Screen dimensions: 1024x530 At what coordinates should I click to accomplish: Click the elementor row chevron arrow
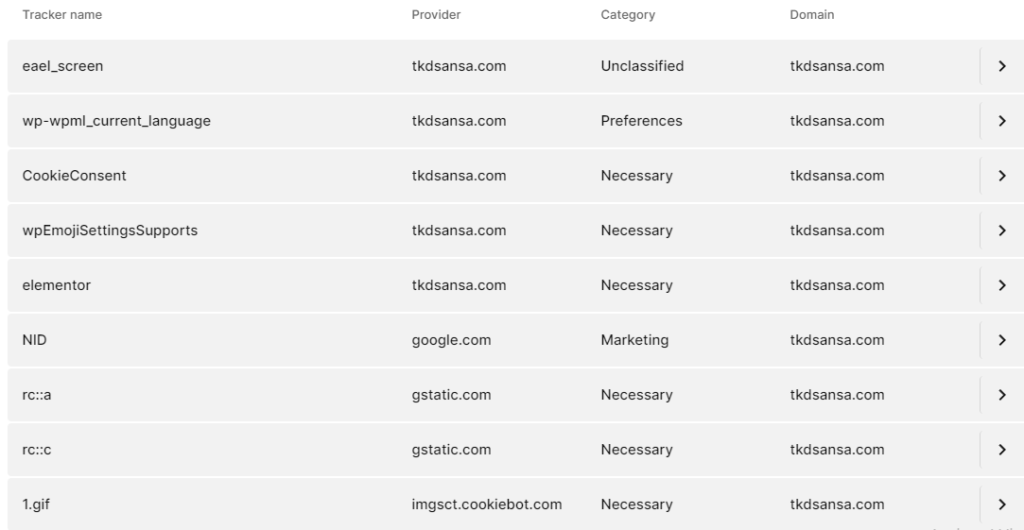[x=1002, y=285]
